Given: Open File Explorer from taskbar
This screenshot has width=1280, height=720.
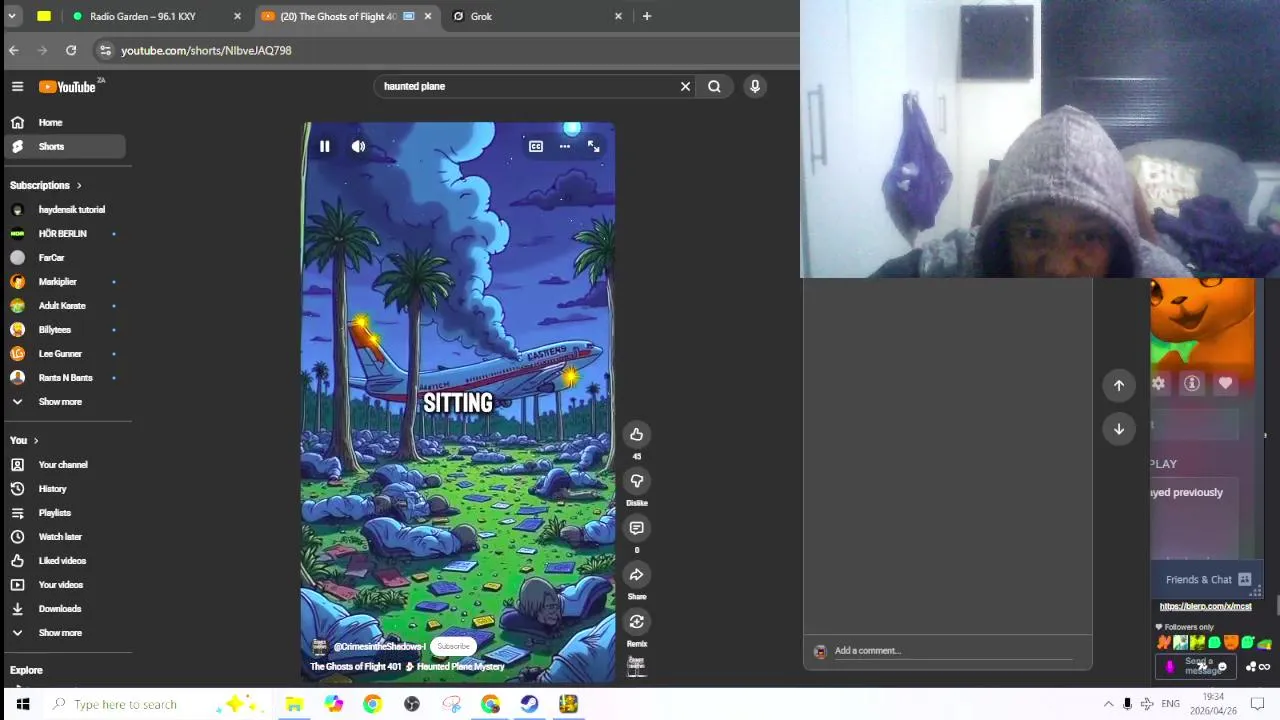Looking at the screenshot, I should [294, 704].
